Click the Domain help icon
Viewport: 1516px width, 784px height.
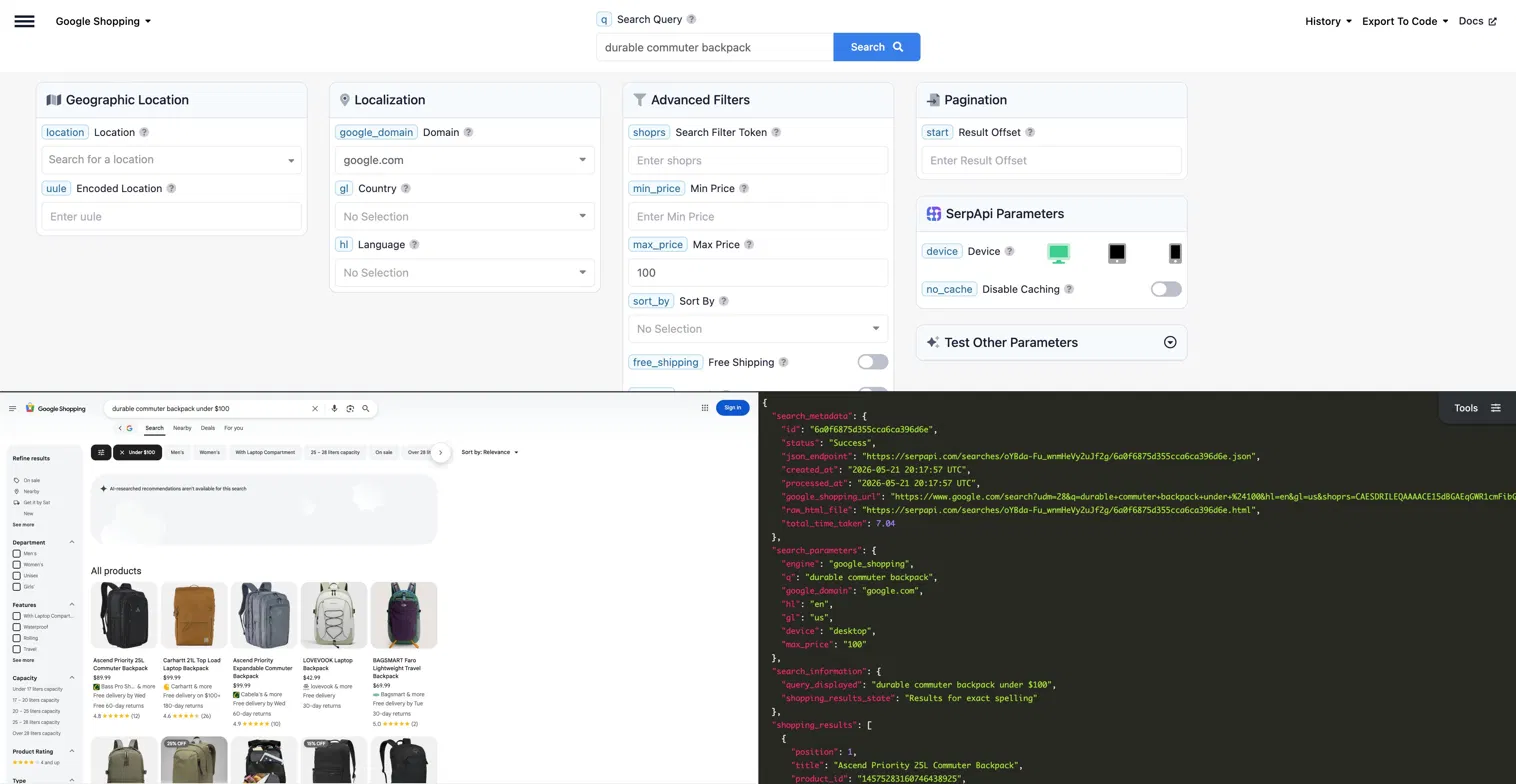(x=468, y=132)
